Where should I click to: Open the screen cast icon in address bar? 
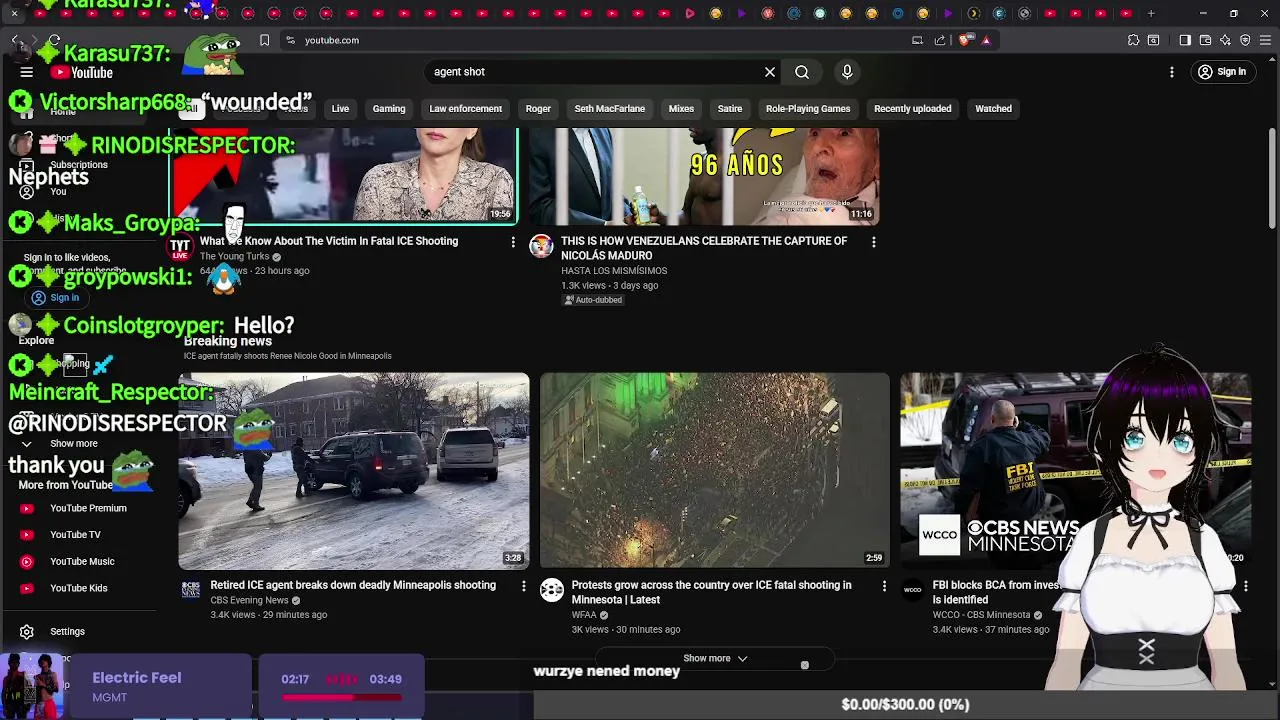coord(917,40)
